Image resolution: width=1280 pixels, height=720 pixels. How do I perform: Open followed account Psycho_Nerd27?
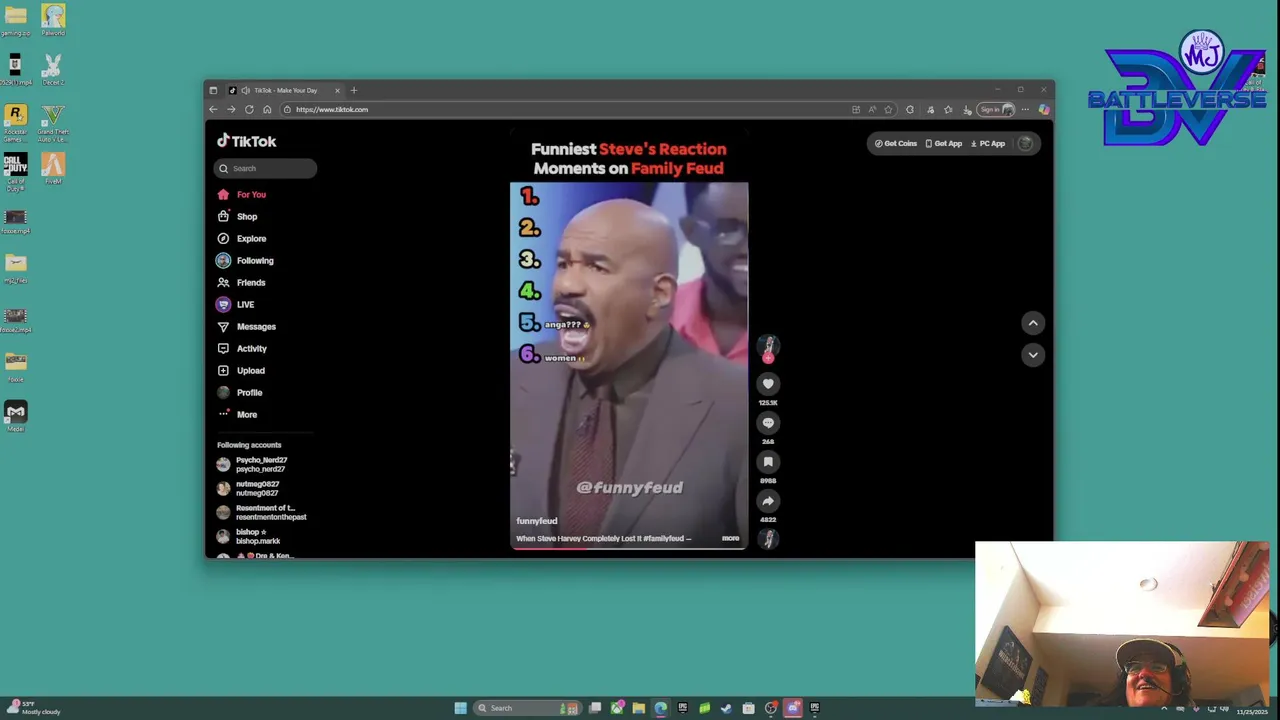tap(253, 465)
